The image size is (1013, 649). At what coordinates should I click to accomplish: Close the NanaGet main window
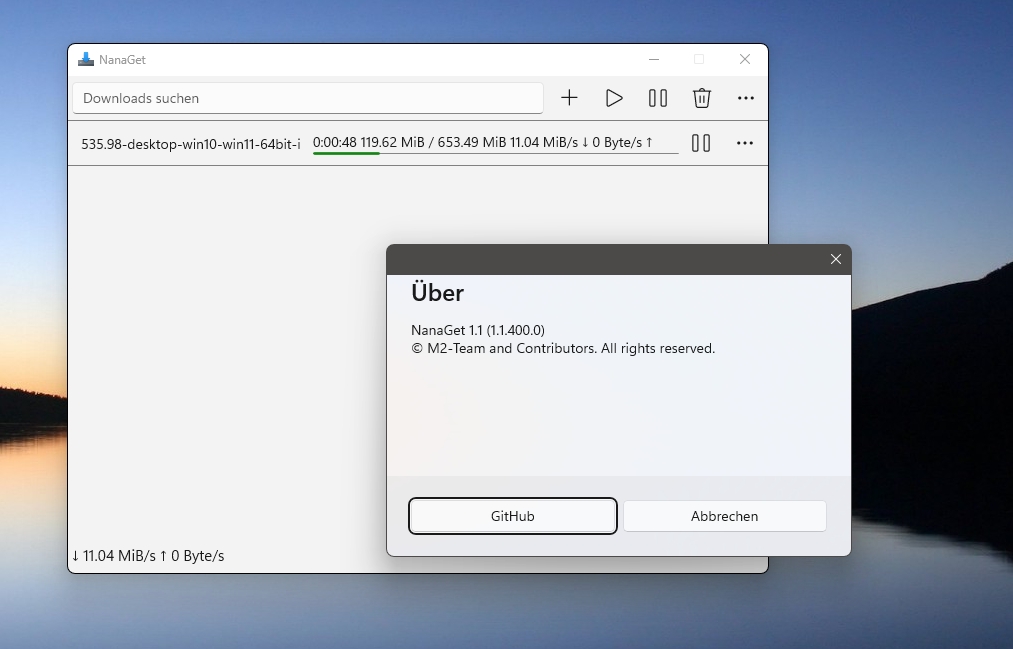pos(745,59)
